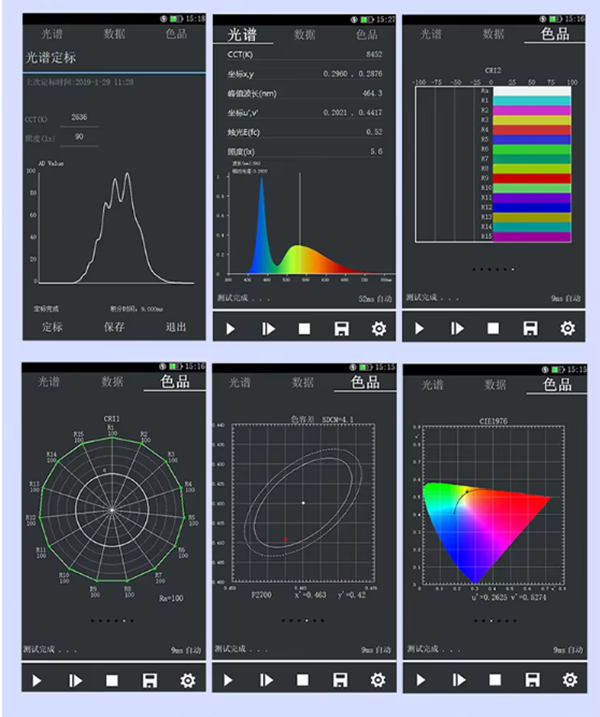Open 光谱 tab on the CIE1976 screen
The height and width of the screenshot is (717, 600).
pyautogui.click(x=431, y=384)
